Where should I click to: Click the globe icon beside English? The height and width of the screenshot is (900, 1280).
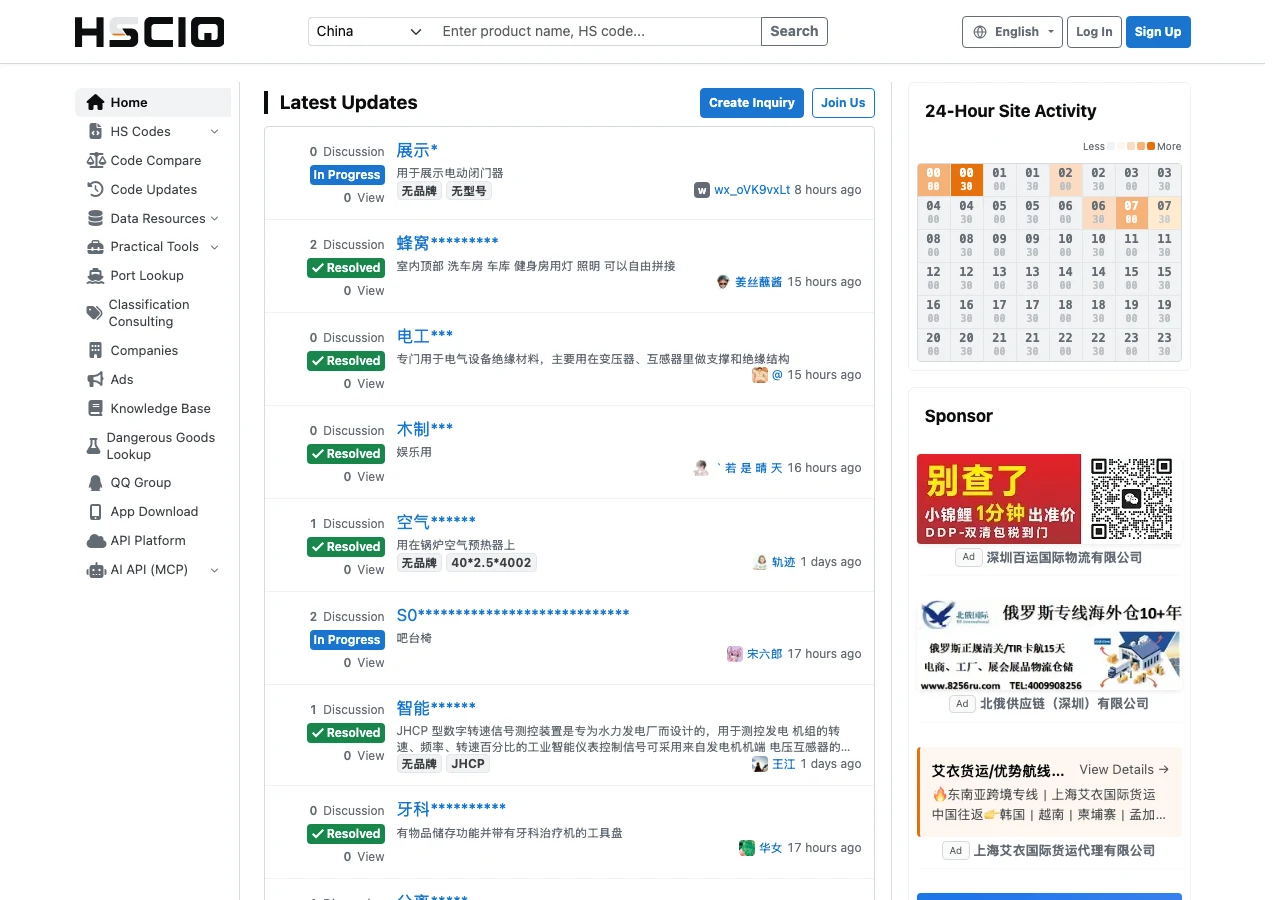[x=980, y=32]
